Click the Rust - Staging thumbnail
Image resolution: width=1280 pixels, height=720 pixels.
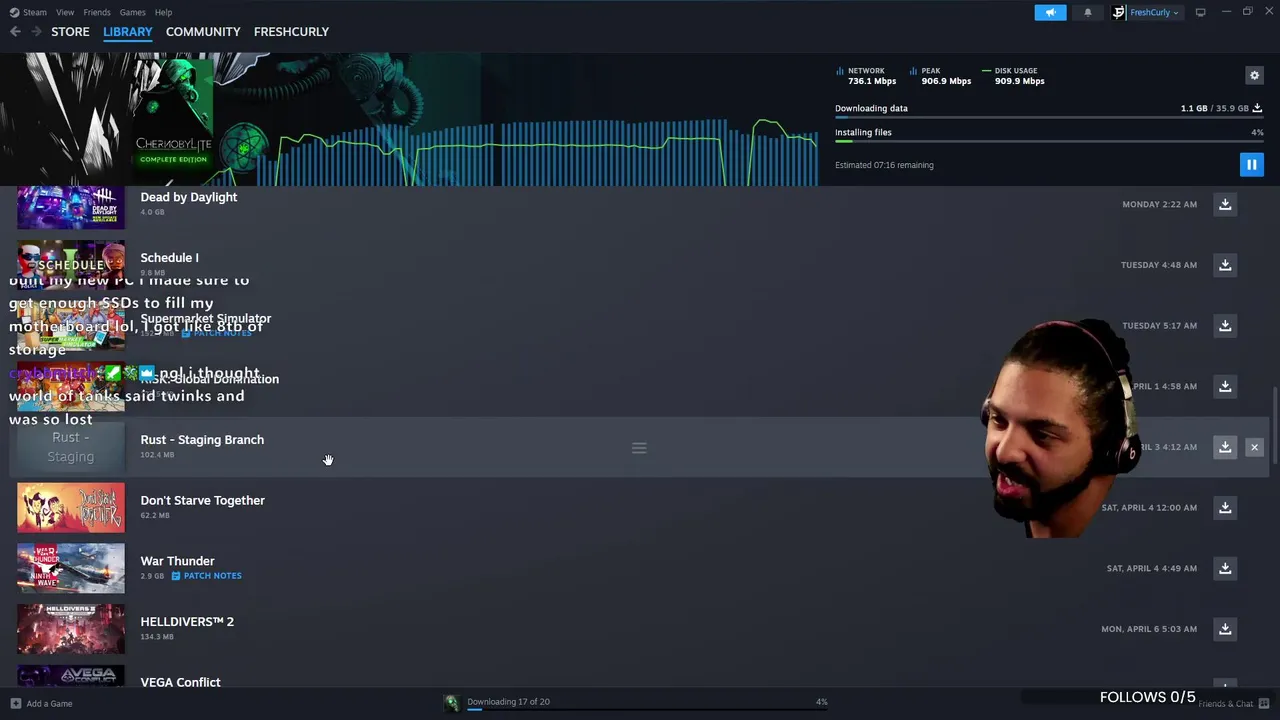click(71, 447)
